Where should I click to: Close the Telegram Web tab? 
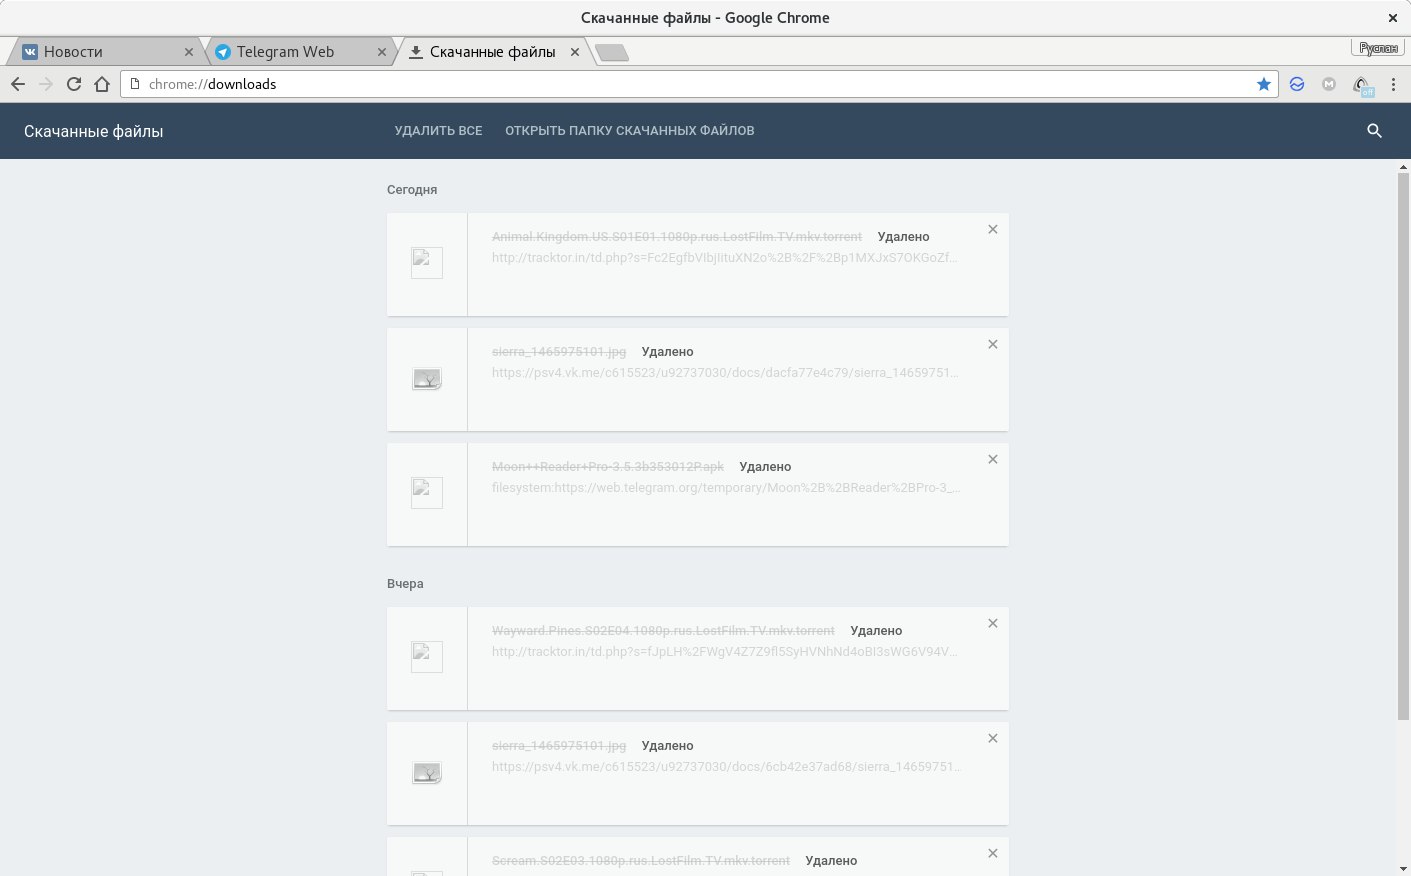point(382,52)
